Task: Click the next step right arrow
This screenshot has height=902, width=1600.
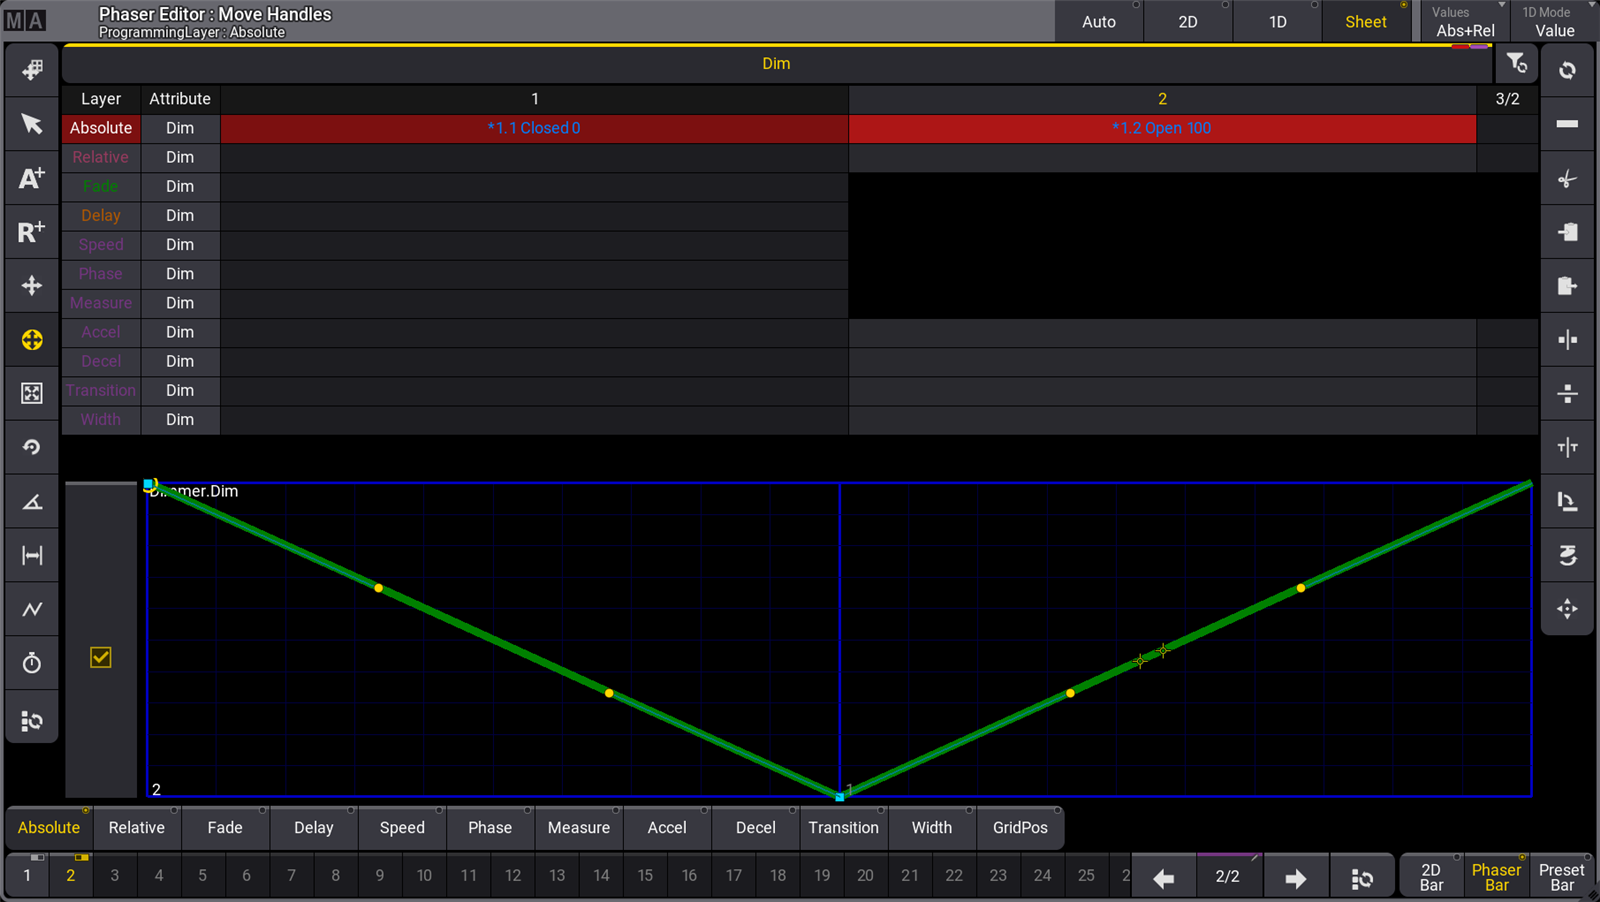Action: tap(1295, 878)
